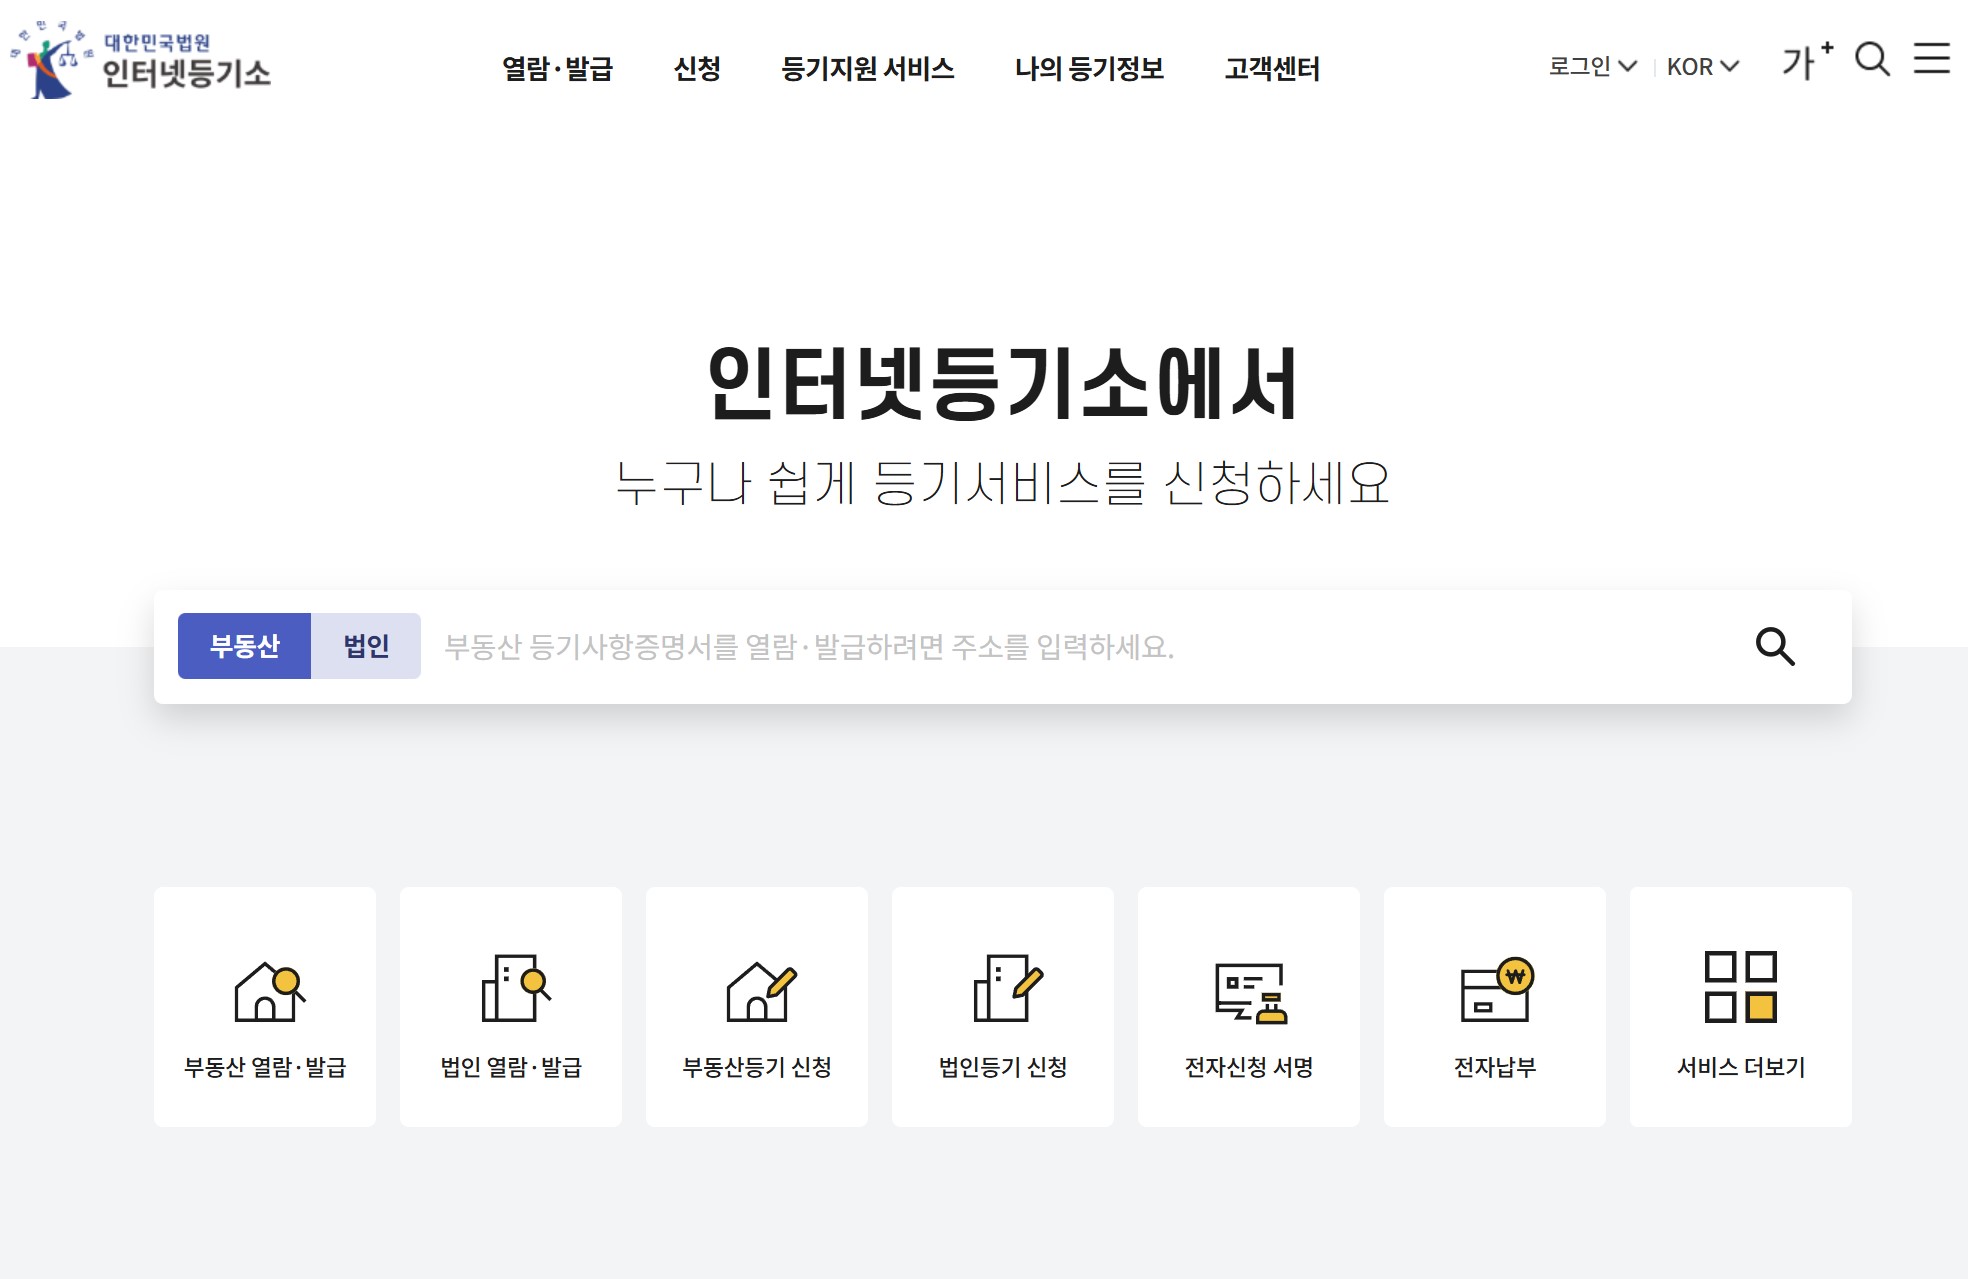Screen dimensions: 1968x1279
Task: Open the 열람·발급 menu
Action: pos(557,69)
